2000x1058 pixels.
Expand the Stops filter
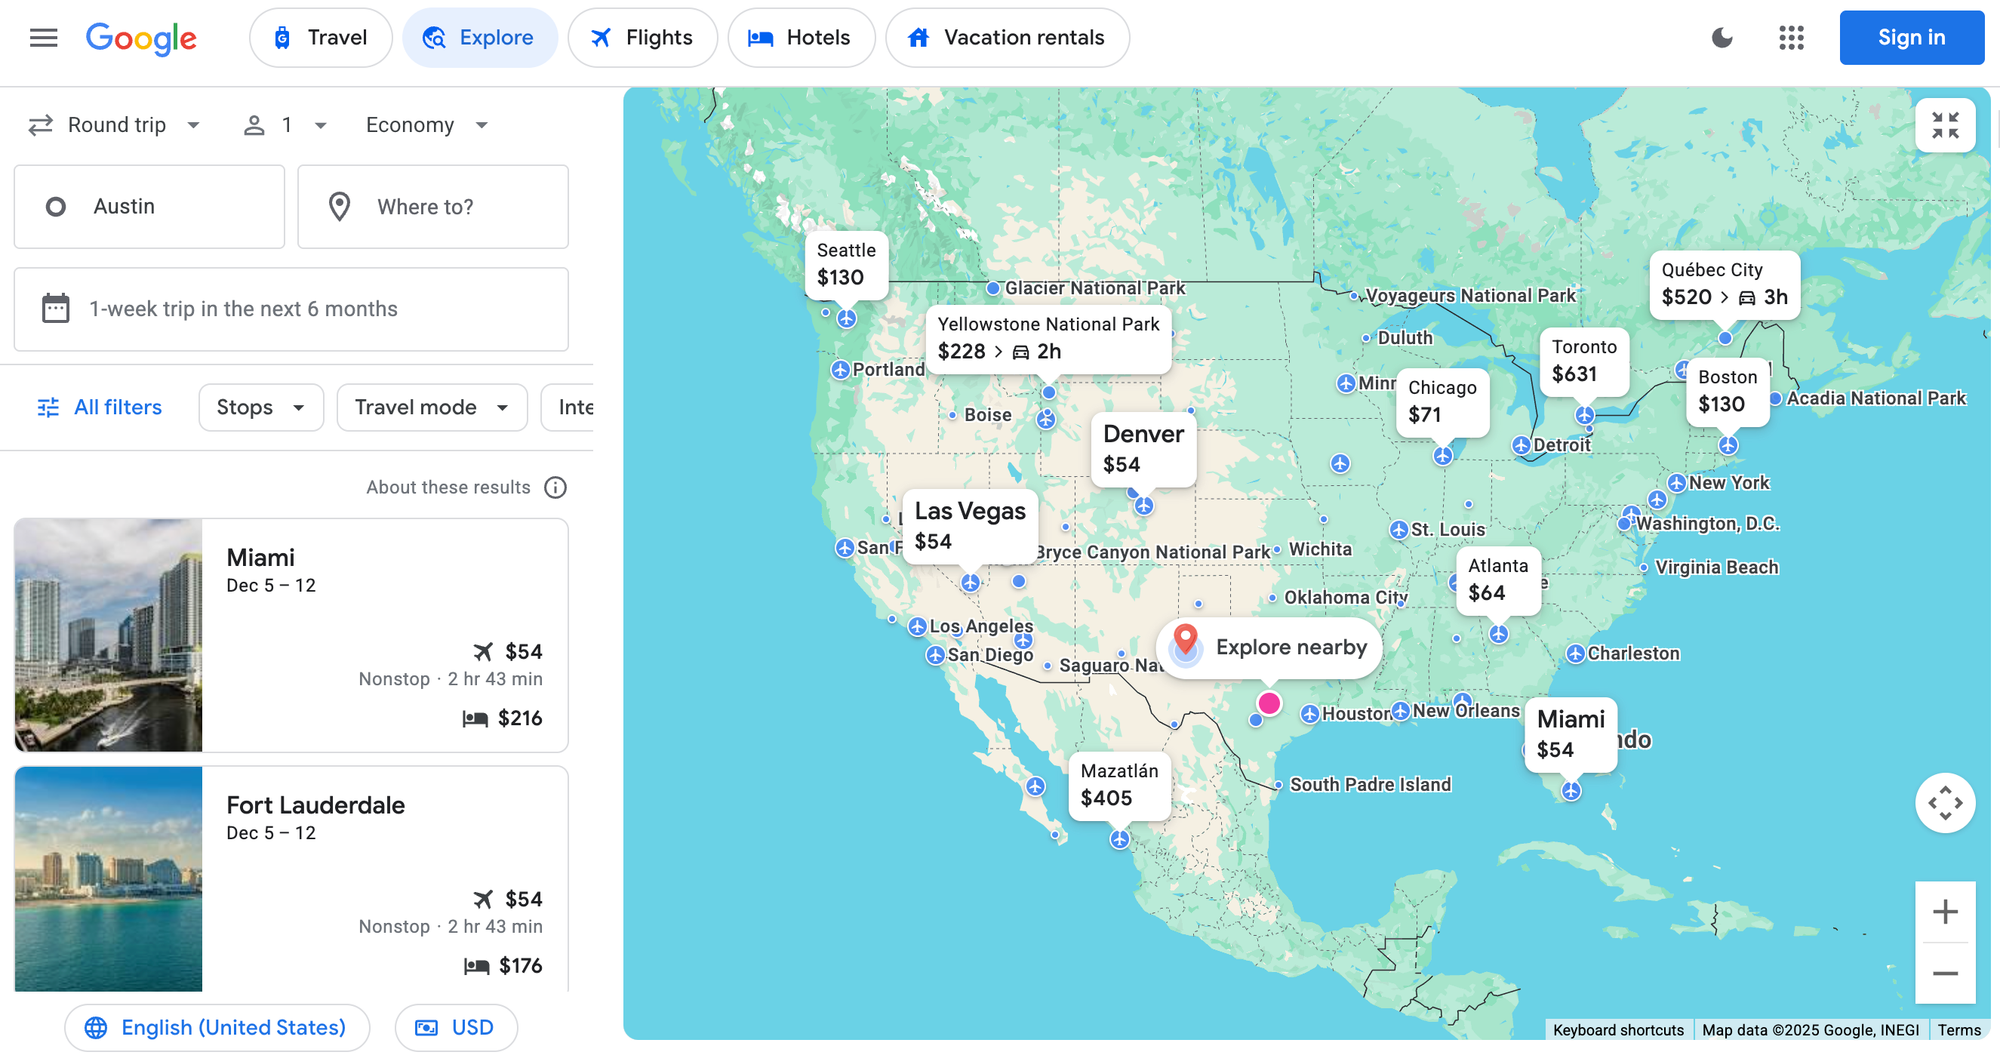261,407
